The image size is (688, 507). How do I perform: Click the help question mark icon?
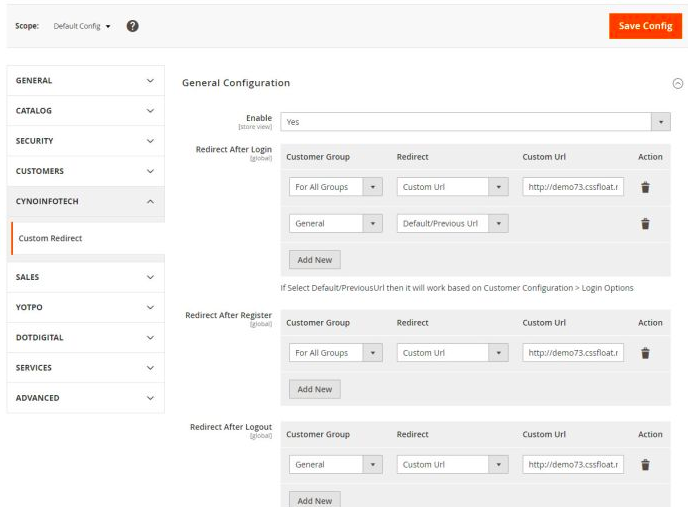[x=133, y=26]
